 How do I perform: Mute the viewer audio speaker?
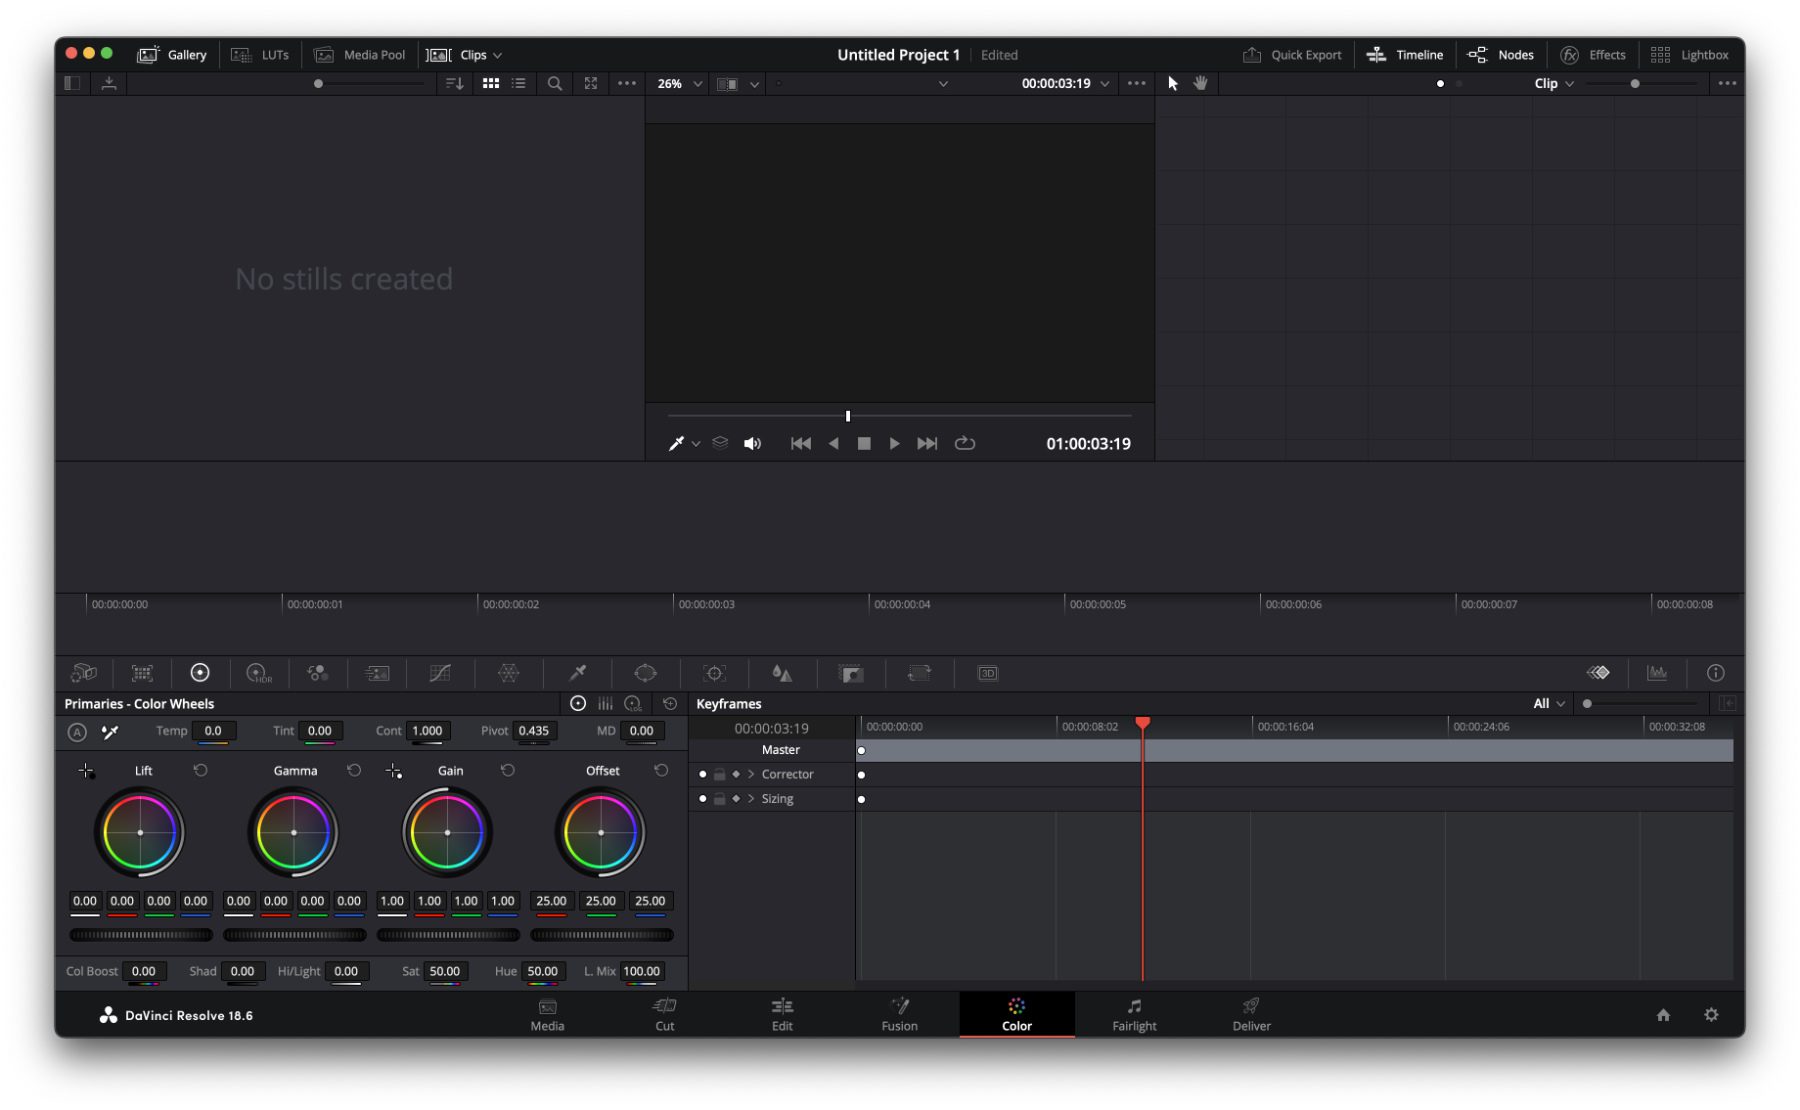click(x=752, y=443)
